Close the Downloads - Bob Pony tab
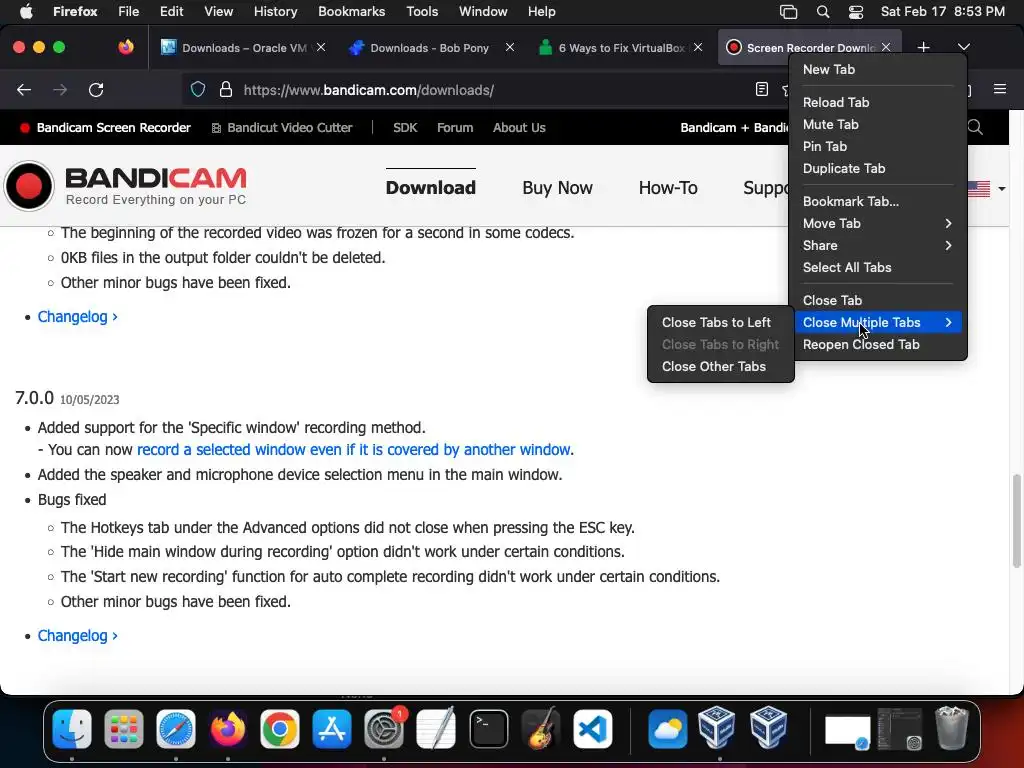 [x=509, y=47]
